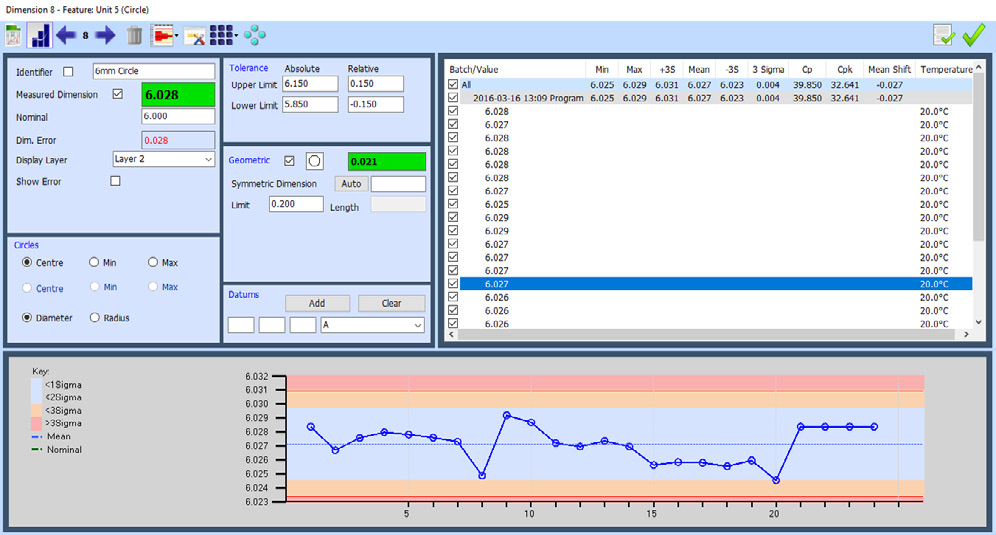996x535 pixels.
Task: Go to next dimension with right arrow
Action: tap(105, 36)
